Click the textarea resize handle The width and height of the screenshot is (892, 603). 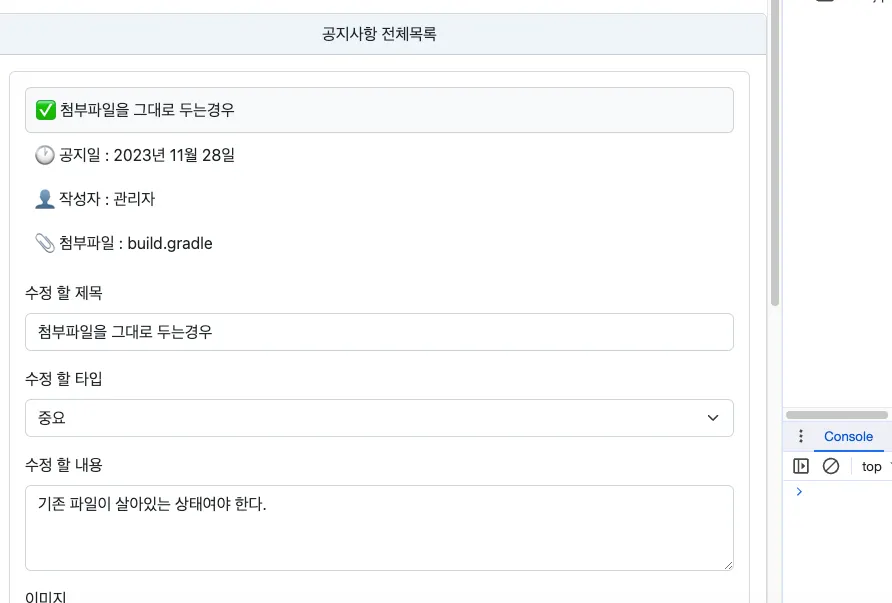pyautogui.click(x=727, y=564)
